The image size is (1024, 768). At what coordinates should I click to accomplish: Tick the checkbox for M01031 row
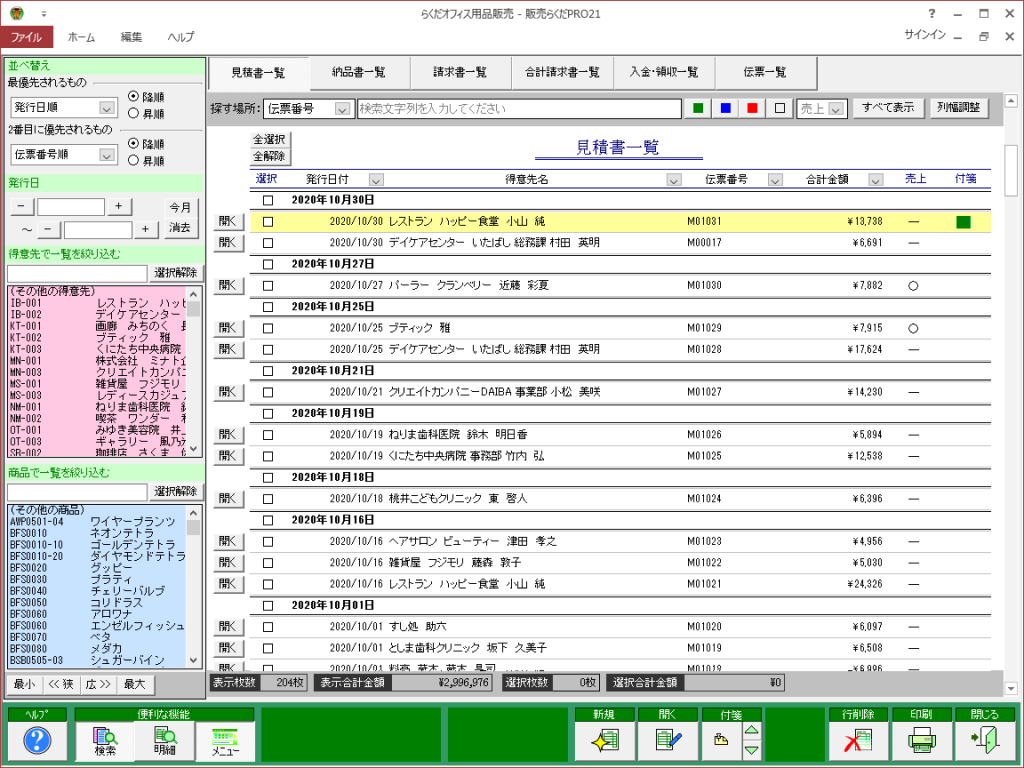268,222
